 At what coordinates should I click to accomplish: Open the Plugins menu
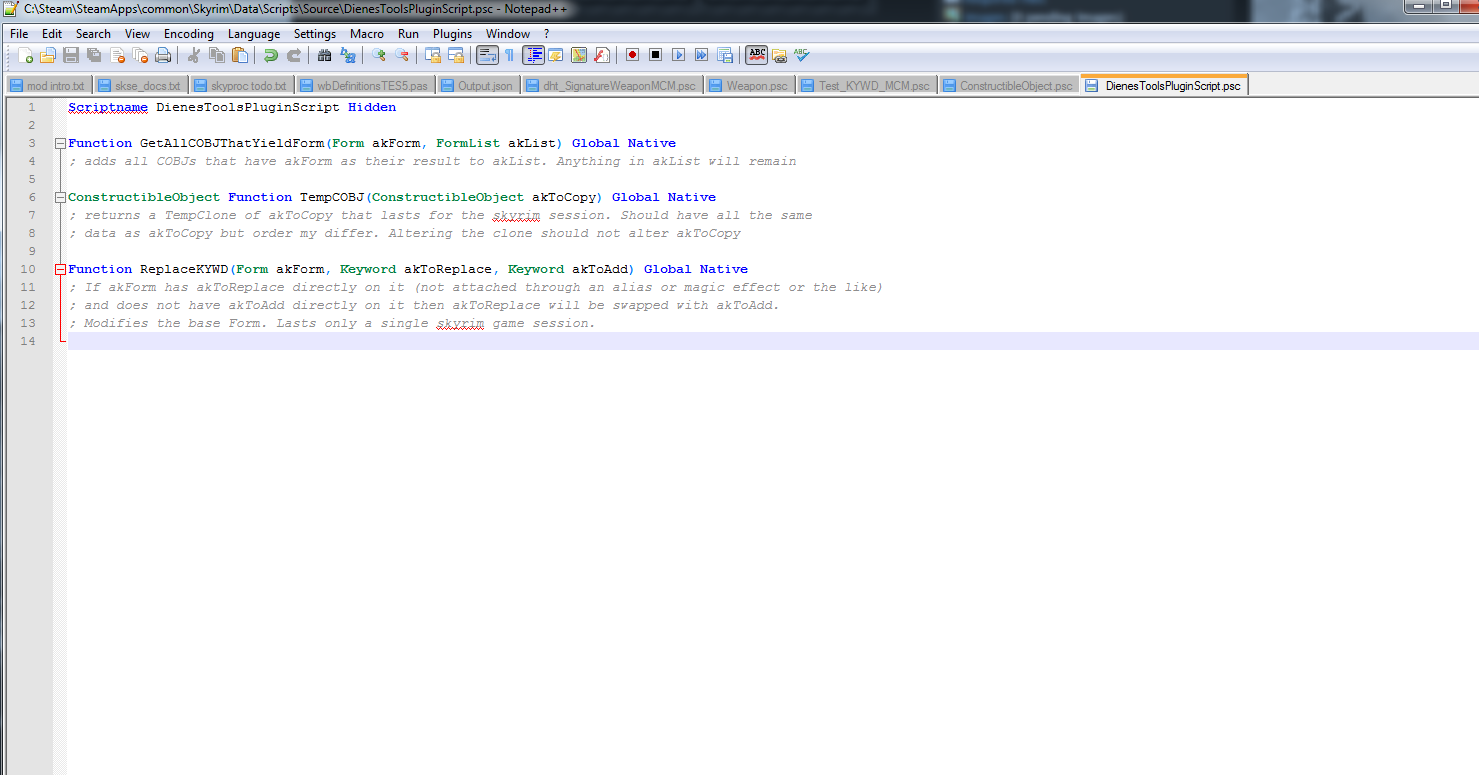click(x=452, y=34)
